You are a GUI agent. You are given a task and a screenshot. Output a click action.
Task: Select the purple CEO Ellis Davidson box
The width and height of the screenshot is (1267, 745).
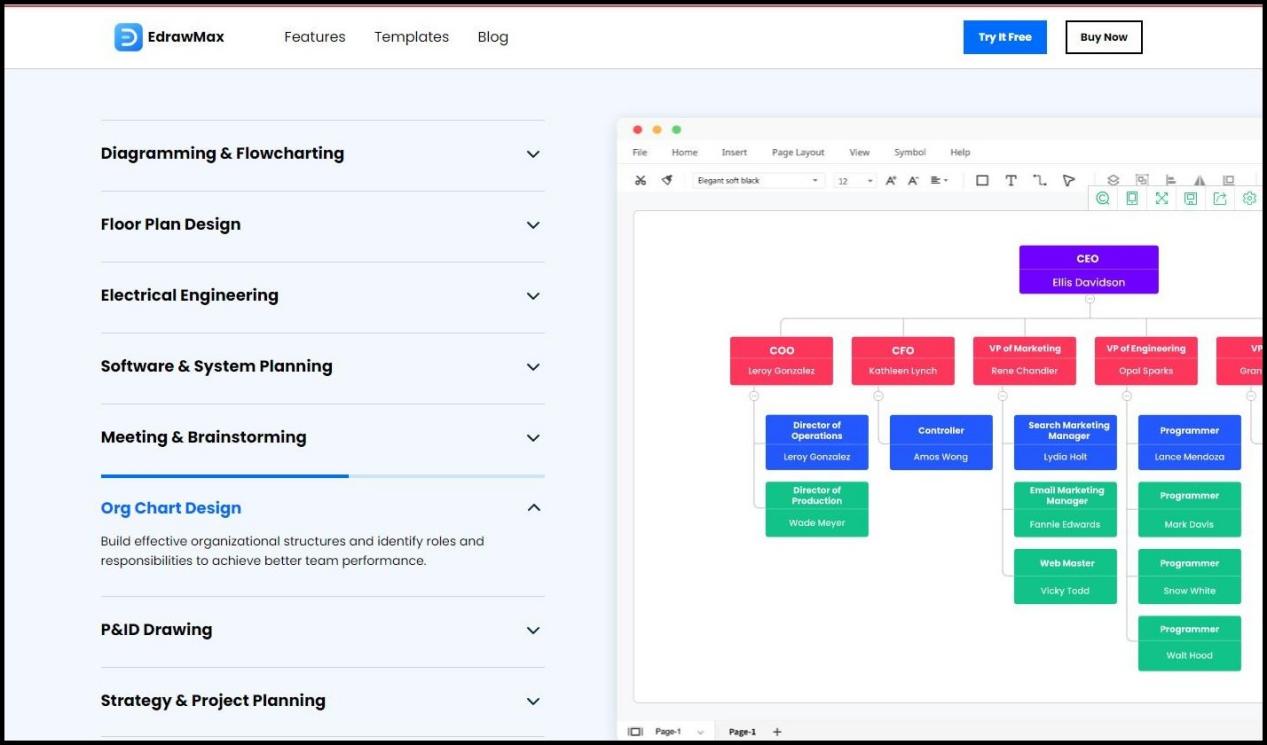click(x=1088, y=270)
